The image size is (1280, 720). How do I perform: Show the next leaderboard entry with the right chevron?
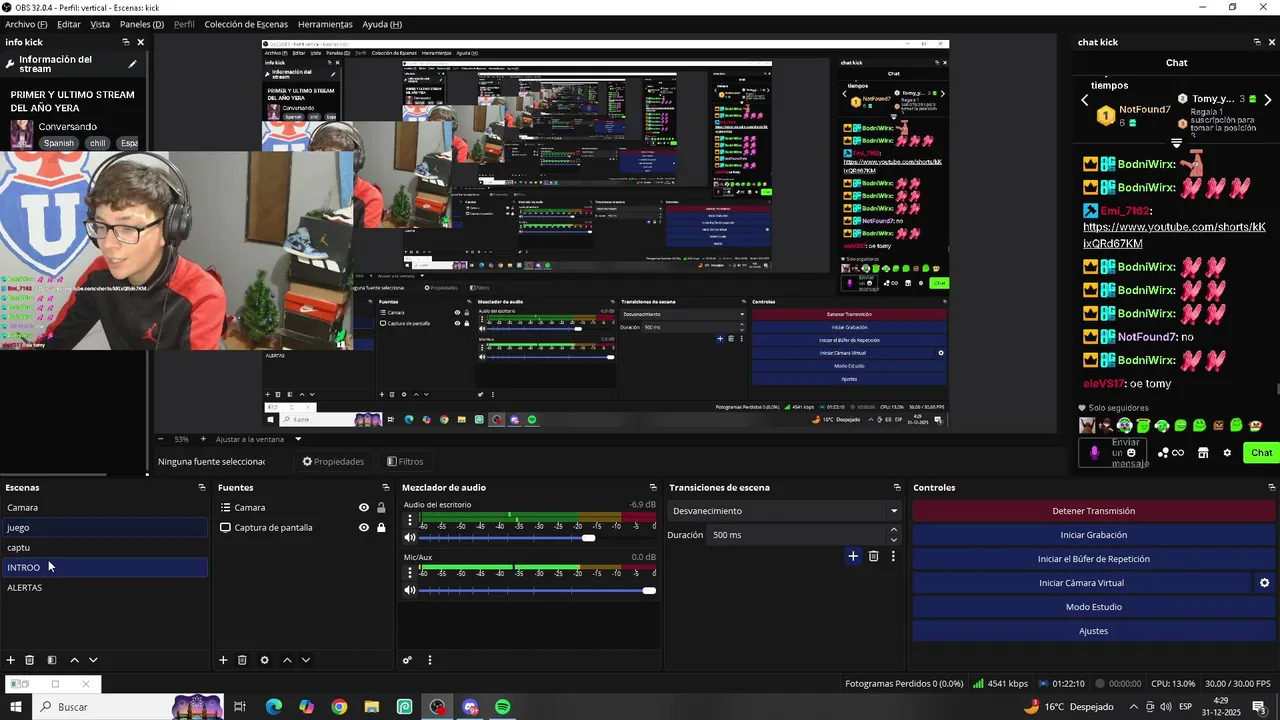tap(1268, 100)
